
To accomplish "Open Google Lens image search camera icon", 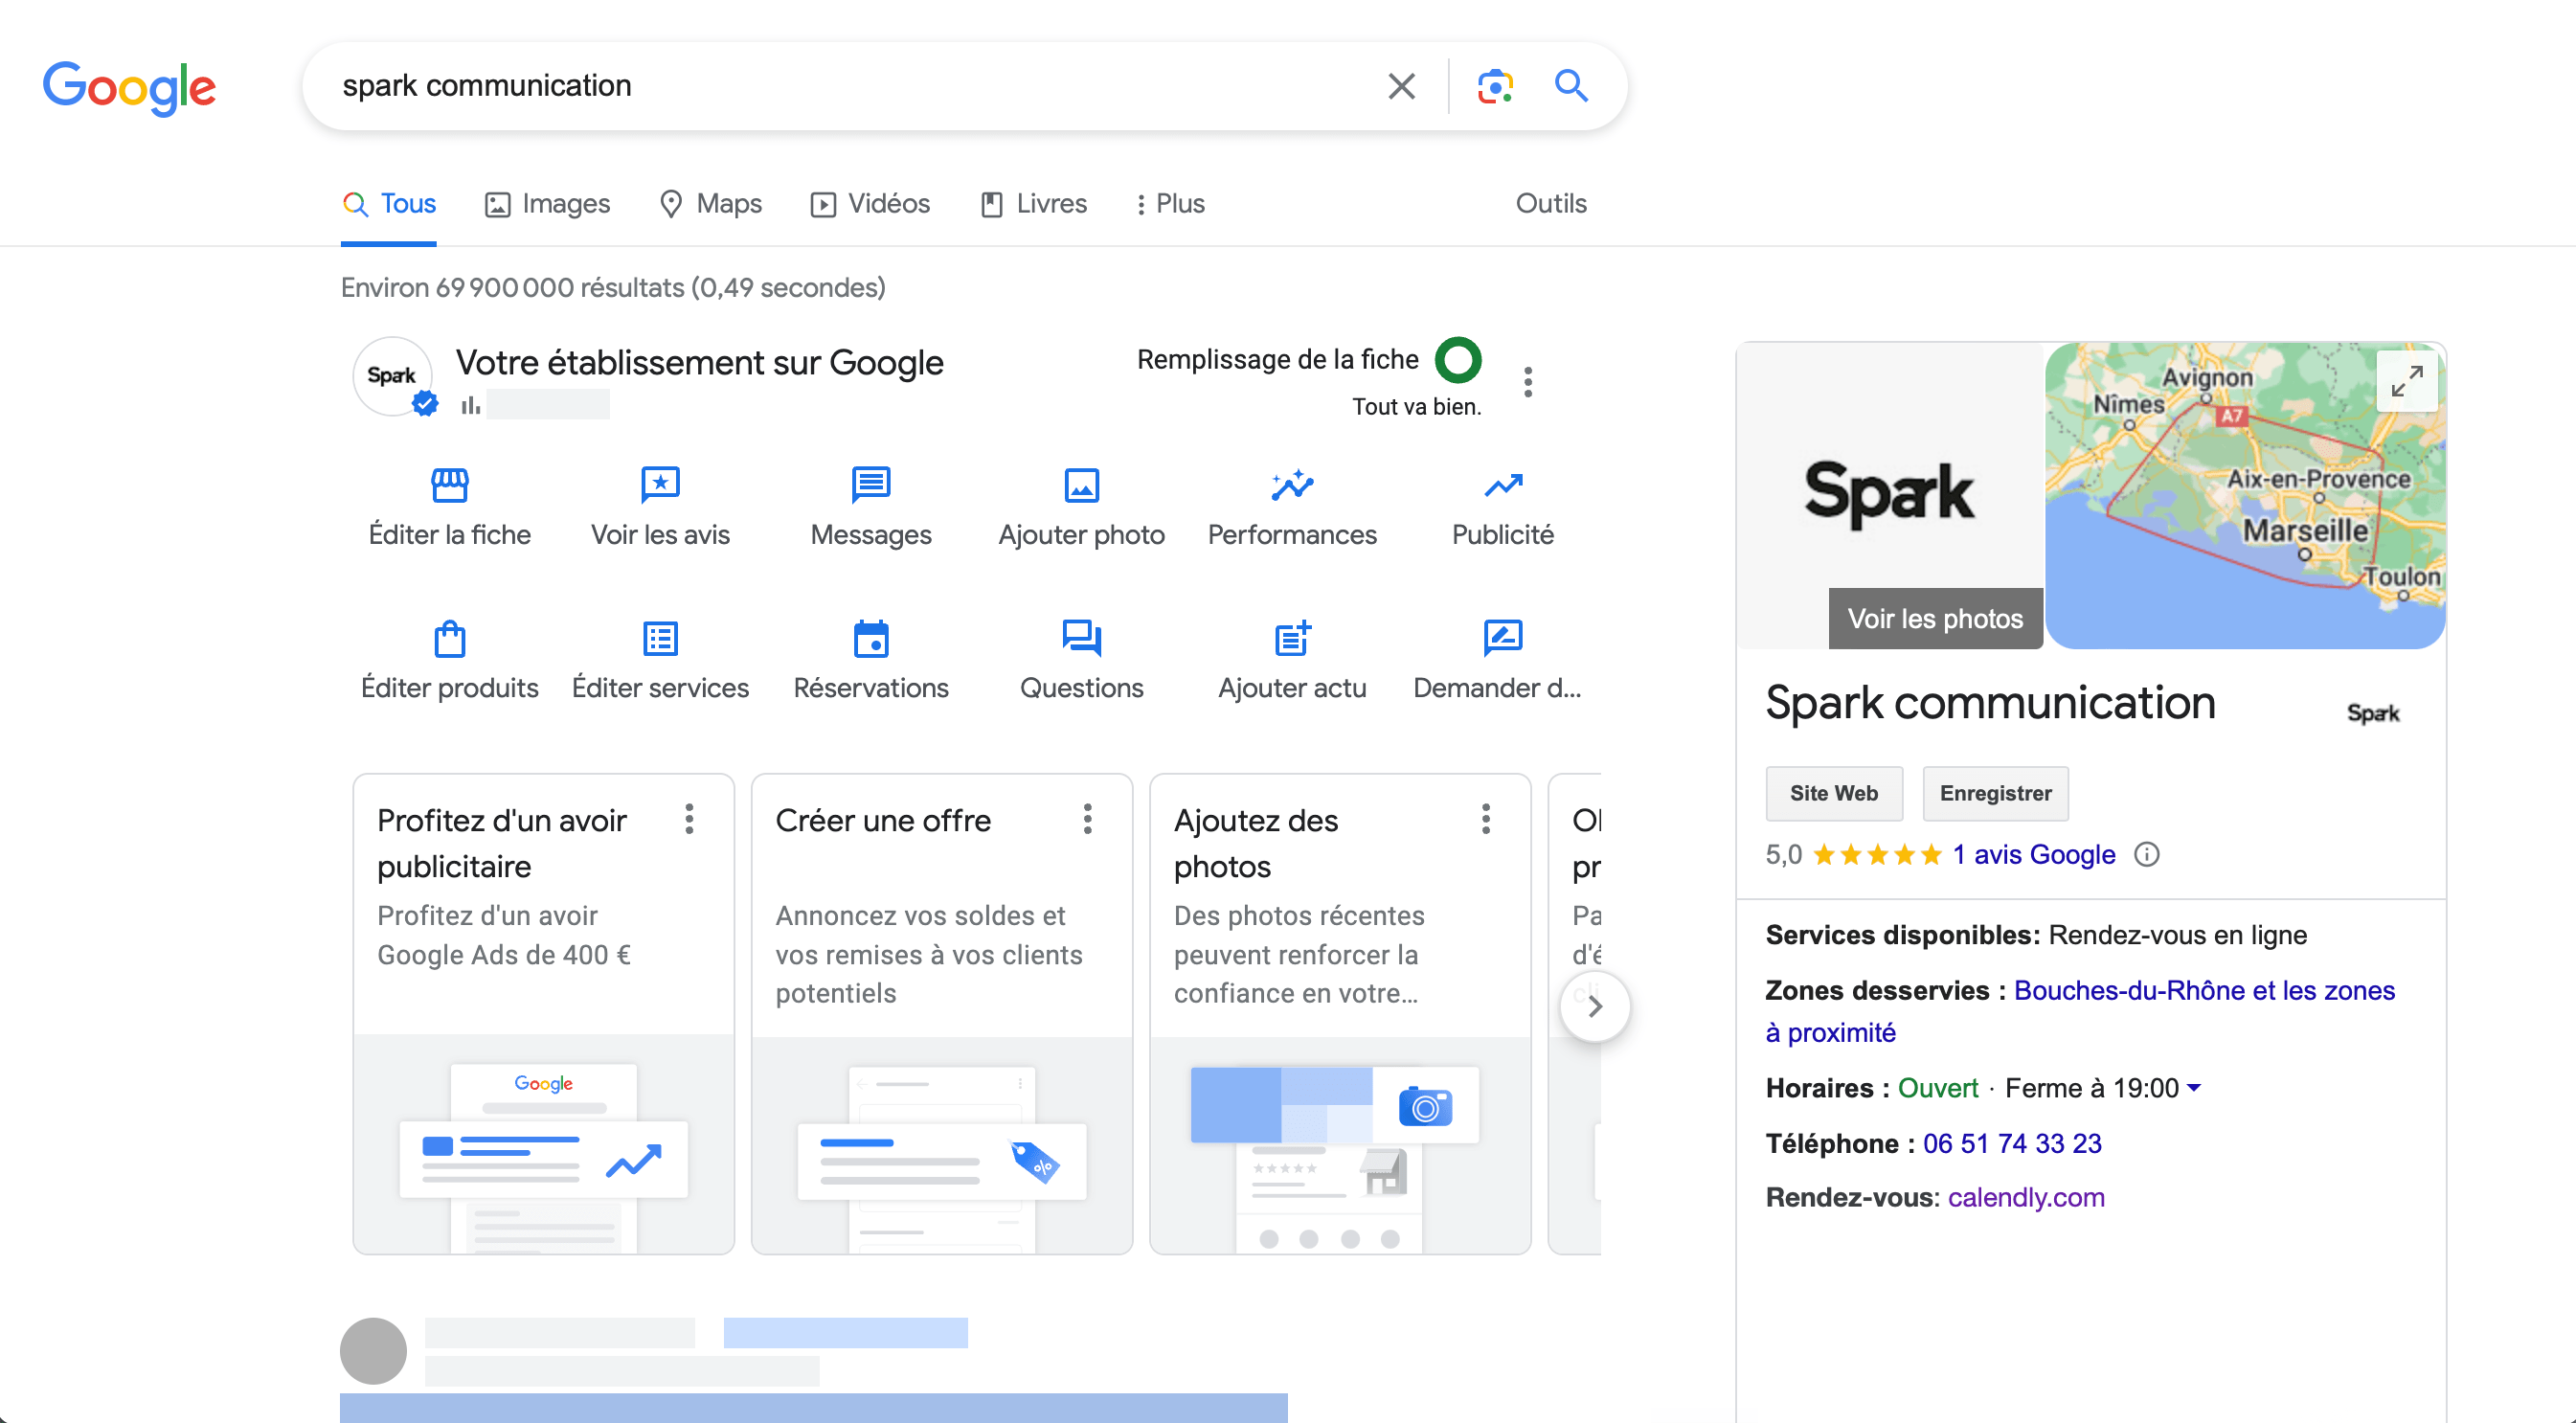I will point(1495,86).
